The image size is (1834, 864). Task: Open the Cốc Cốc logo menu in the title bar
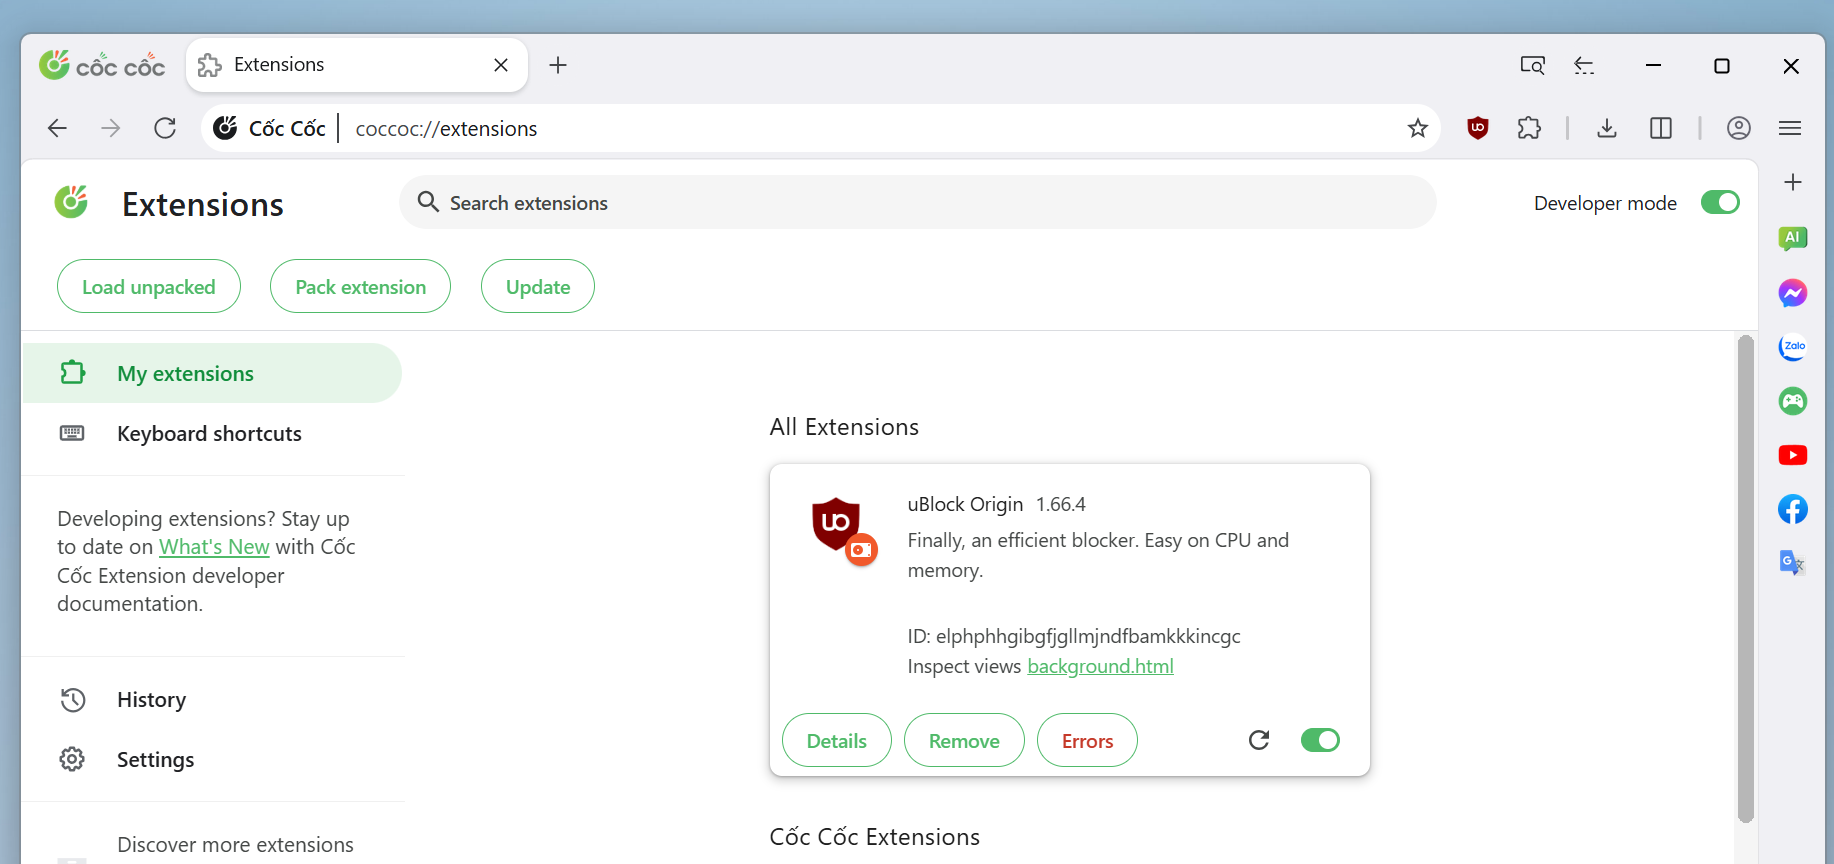pyautogui.click(x=102, y=65)
